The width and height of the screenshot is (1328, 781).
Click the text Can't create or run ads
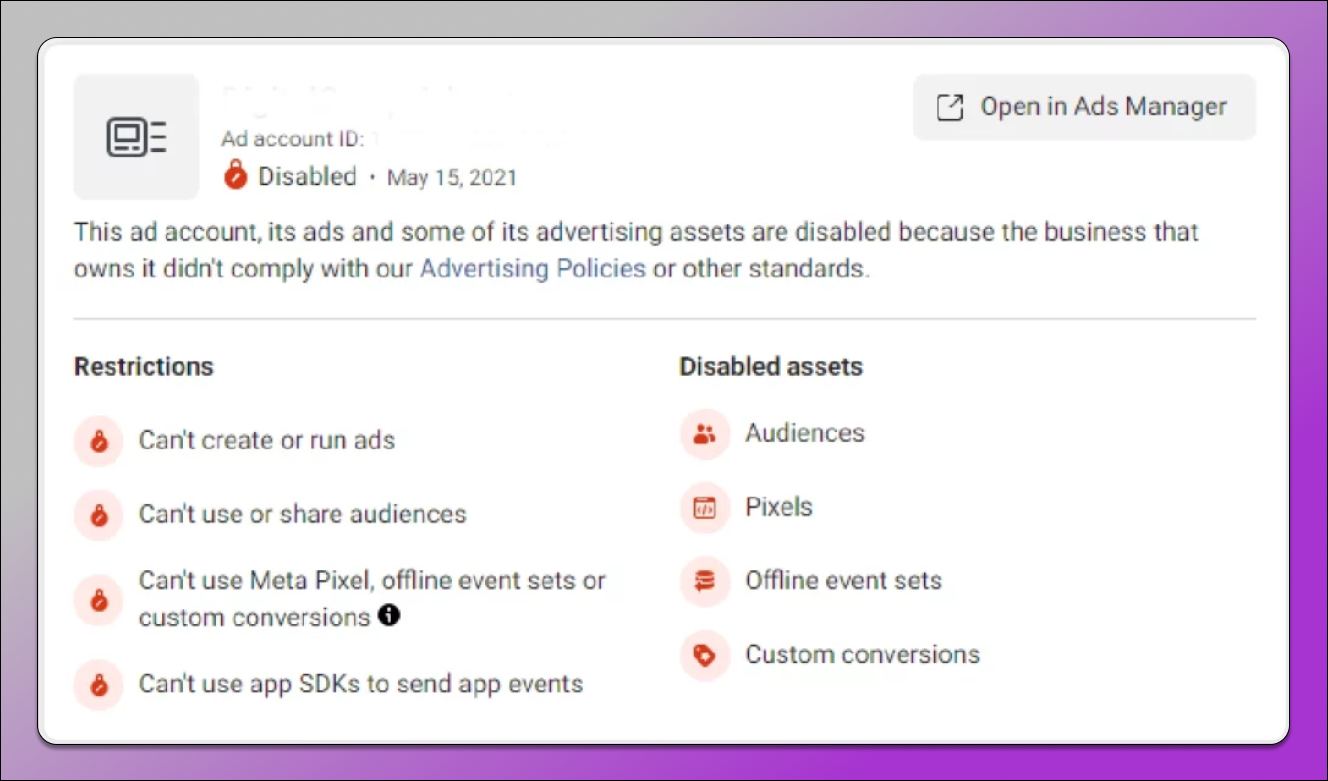point(267,440)
